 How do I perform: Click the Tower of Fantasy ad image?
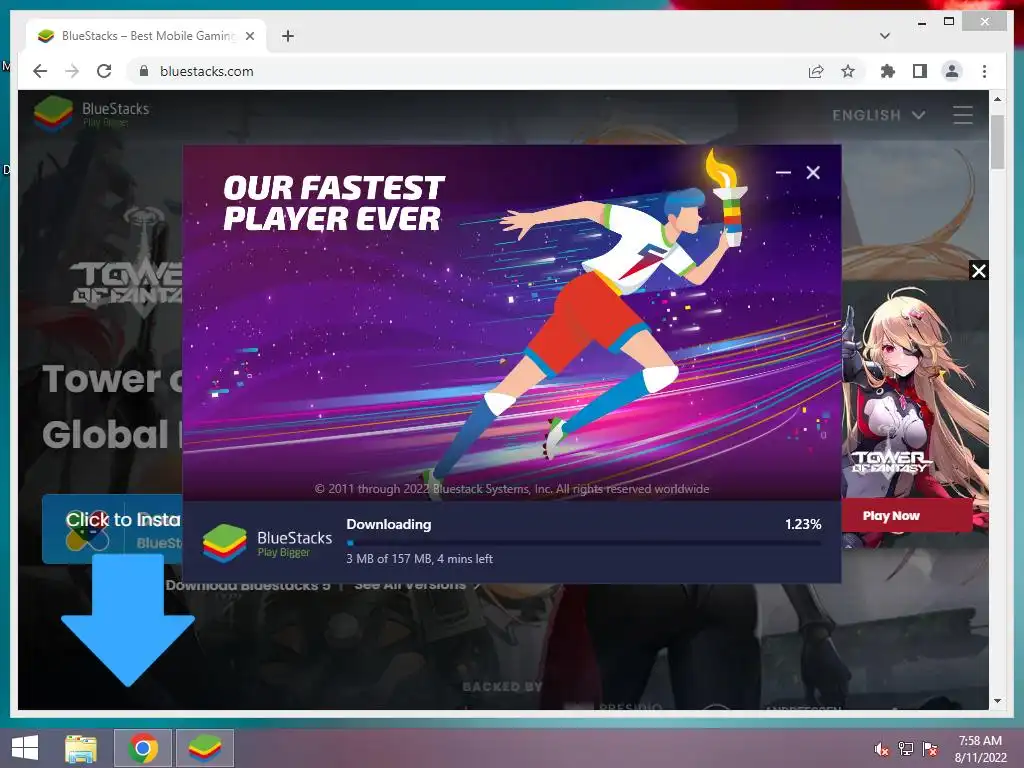pos(914,392)
